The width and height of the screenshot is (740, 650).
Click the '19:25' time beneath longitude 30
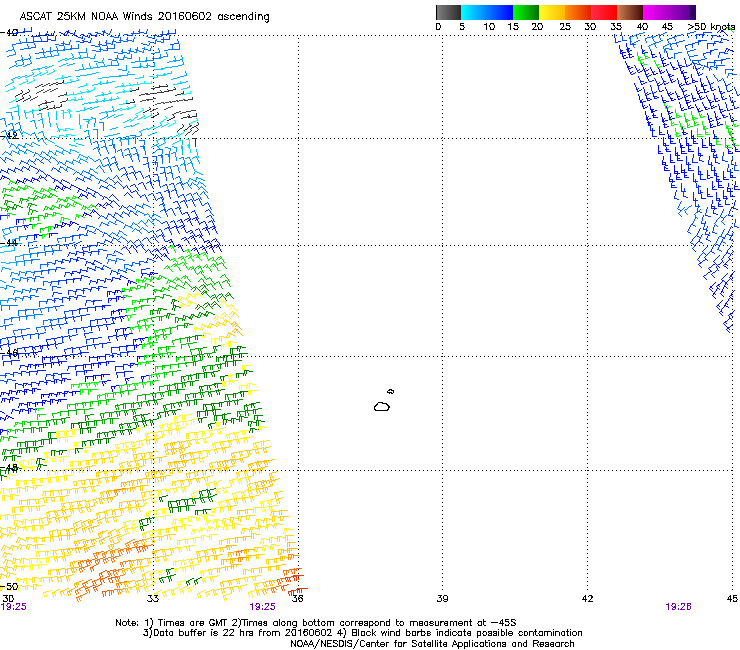click(14, 607)
